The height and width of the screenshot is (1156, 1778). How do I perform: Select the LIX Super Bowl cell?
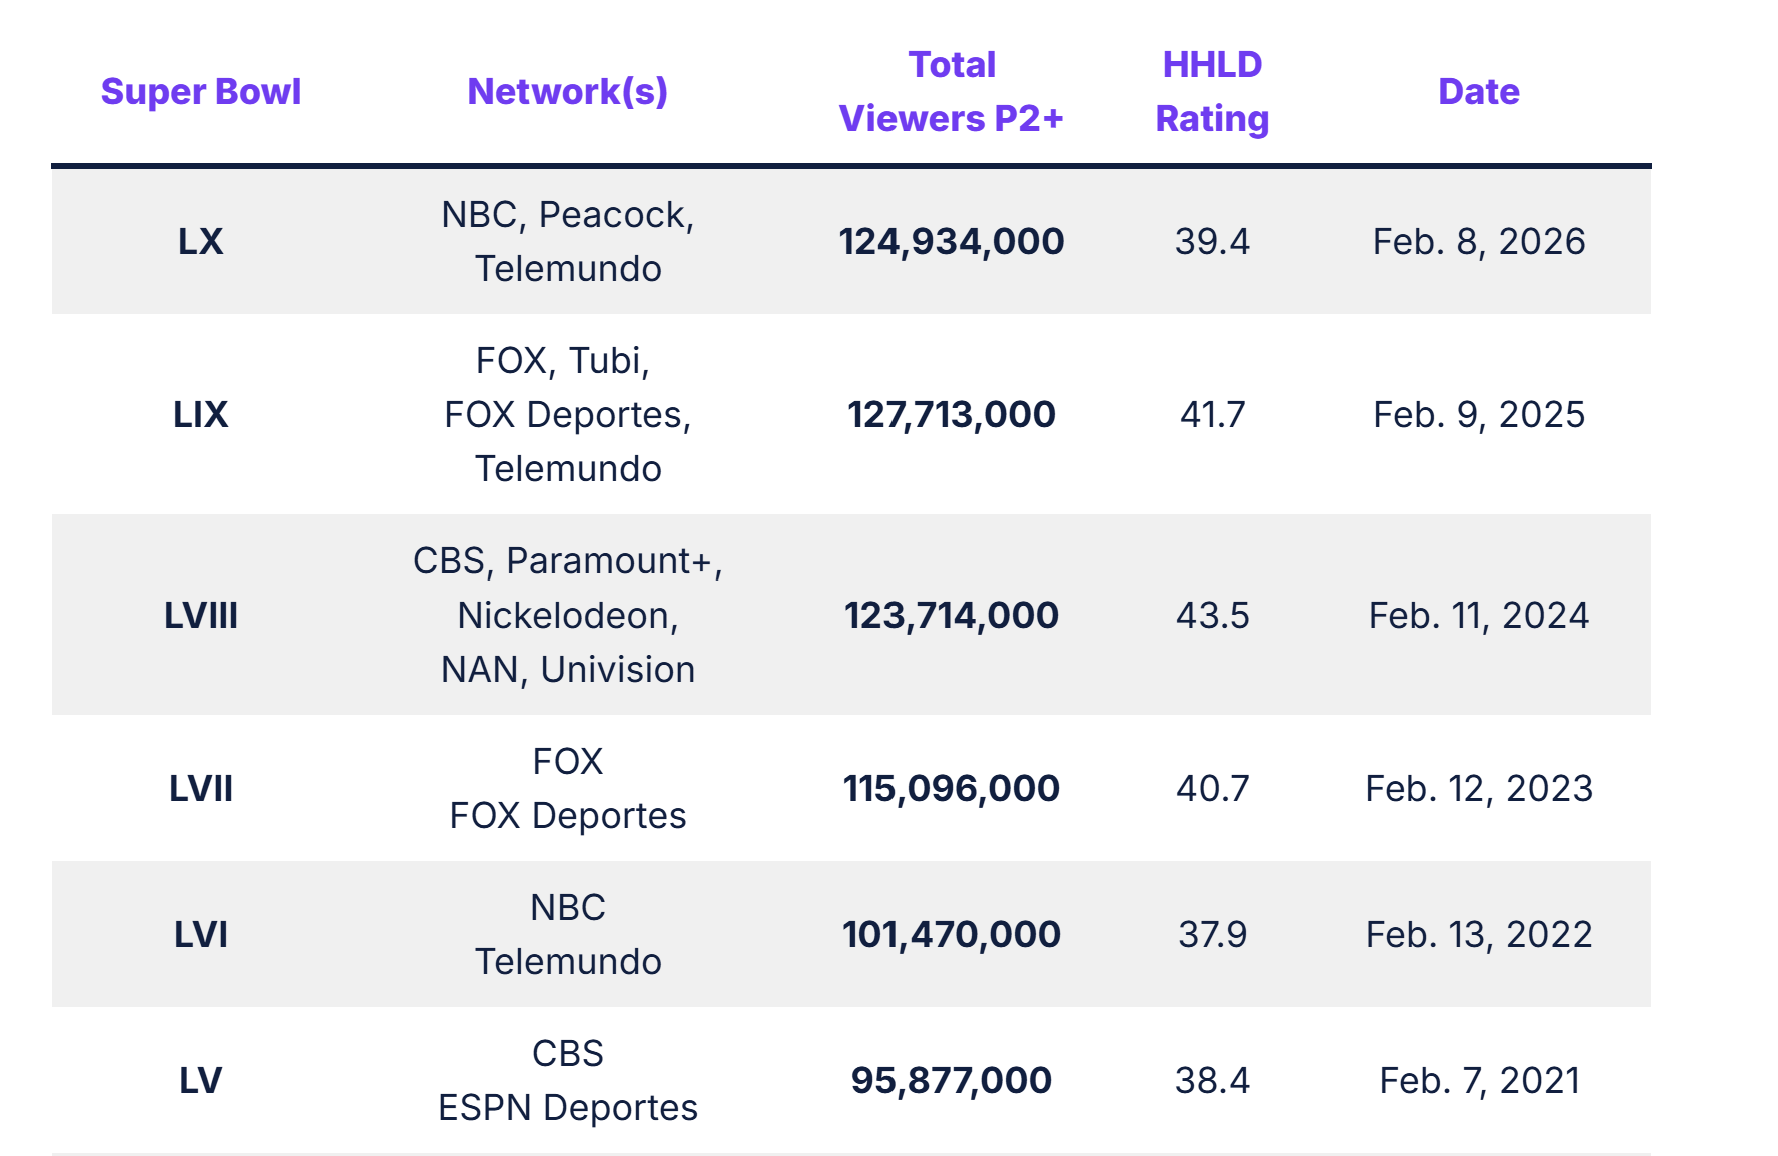(200, 415)
